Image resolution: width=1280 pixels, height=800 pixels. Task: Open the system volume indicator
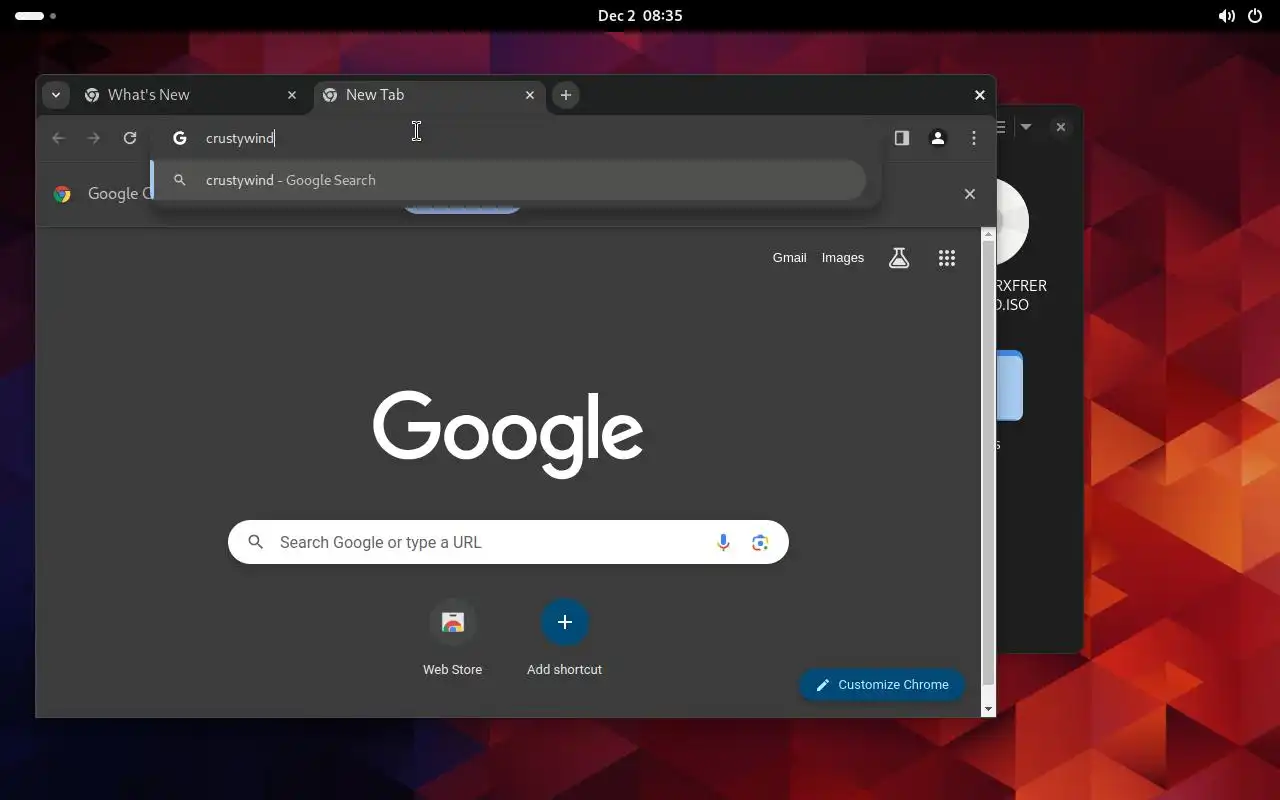(1226, 16)
